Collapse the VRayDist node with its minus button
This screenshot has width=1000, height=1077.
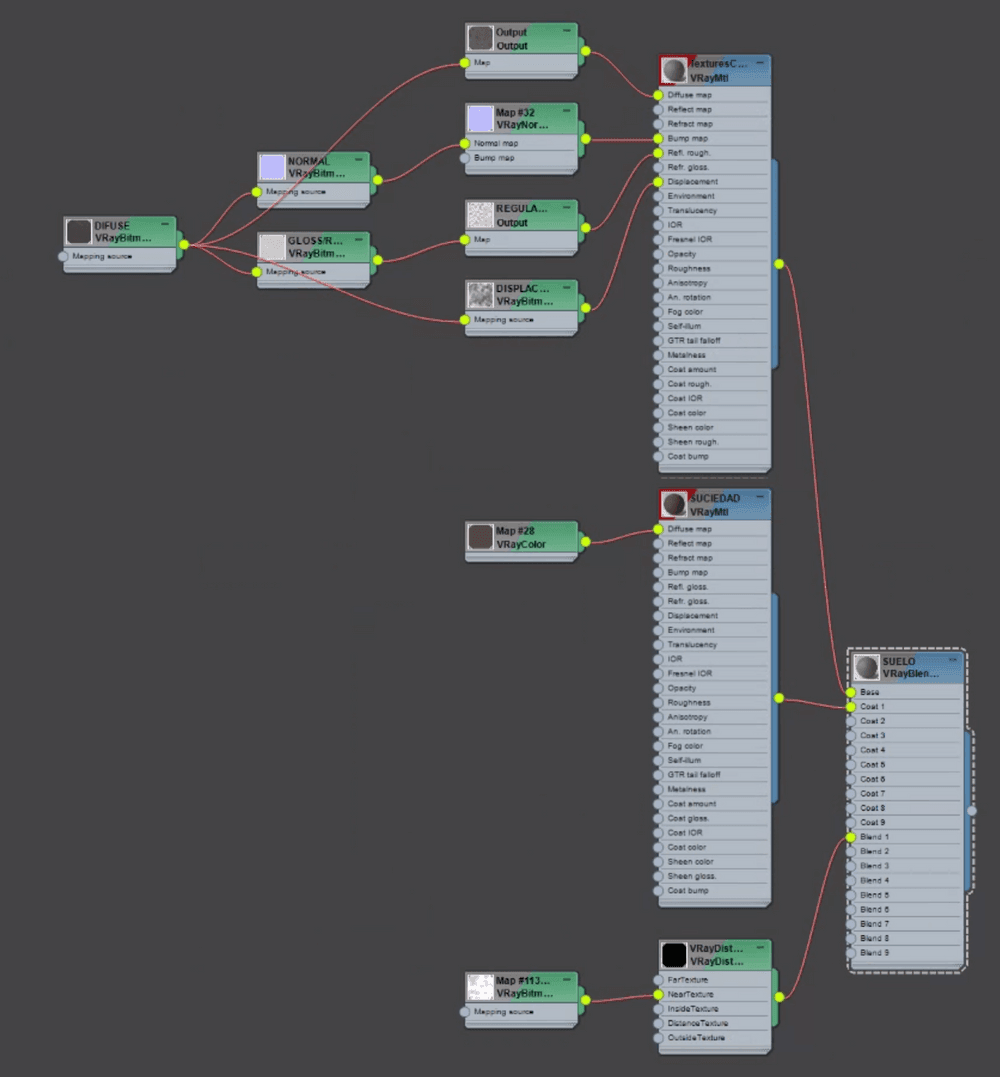pos(760,947)
